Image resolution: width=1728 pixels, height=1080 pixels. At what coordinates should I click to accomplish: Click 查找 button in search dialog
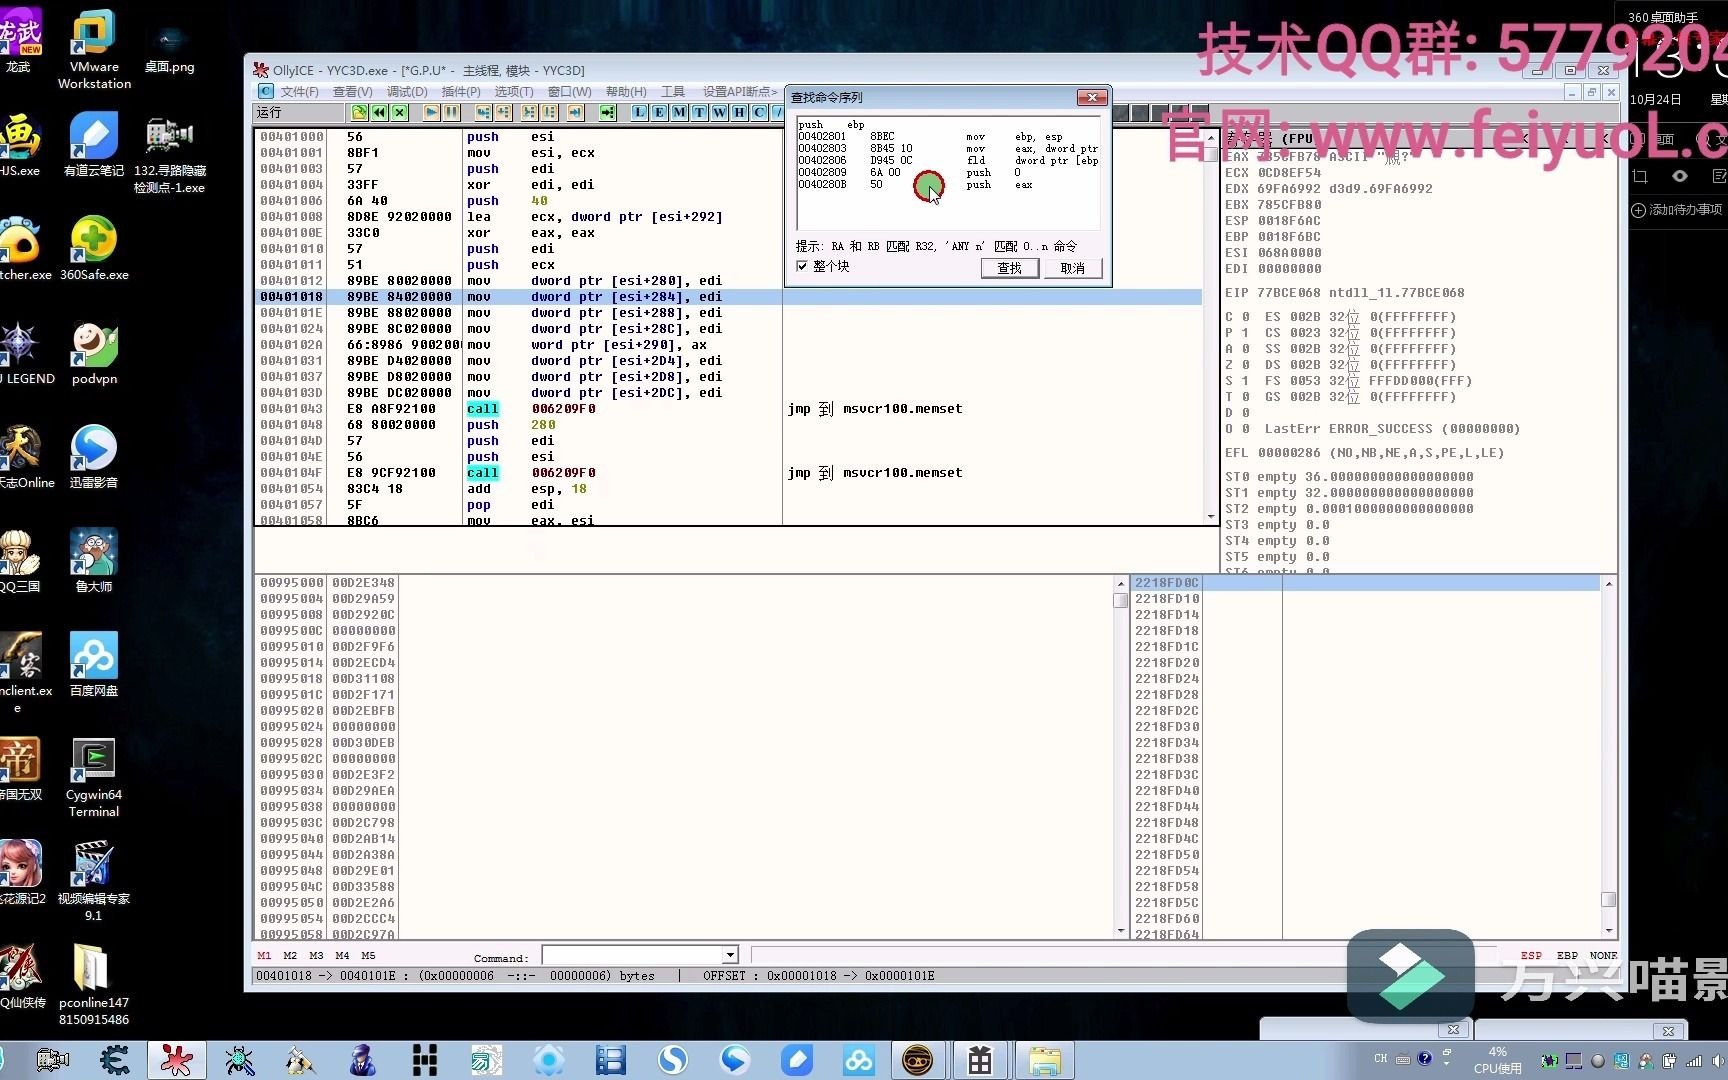pos(1009,268)
